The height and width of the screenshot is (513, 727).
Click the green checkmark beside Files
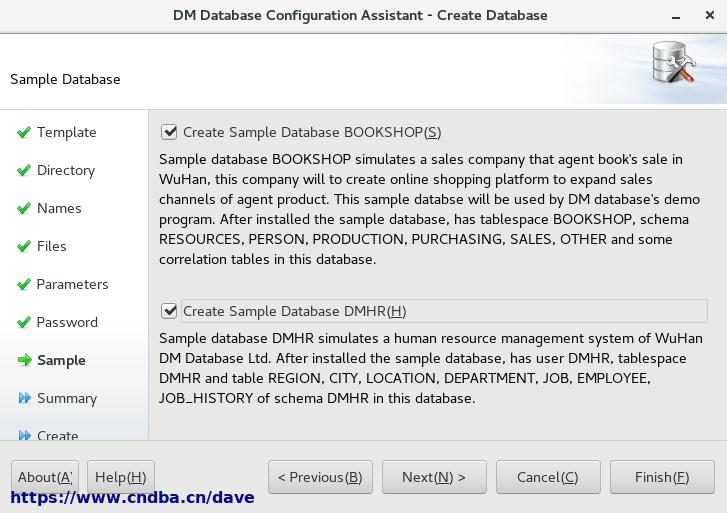point(24,246)
